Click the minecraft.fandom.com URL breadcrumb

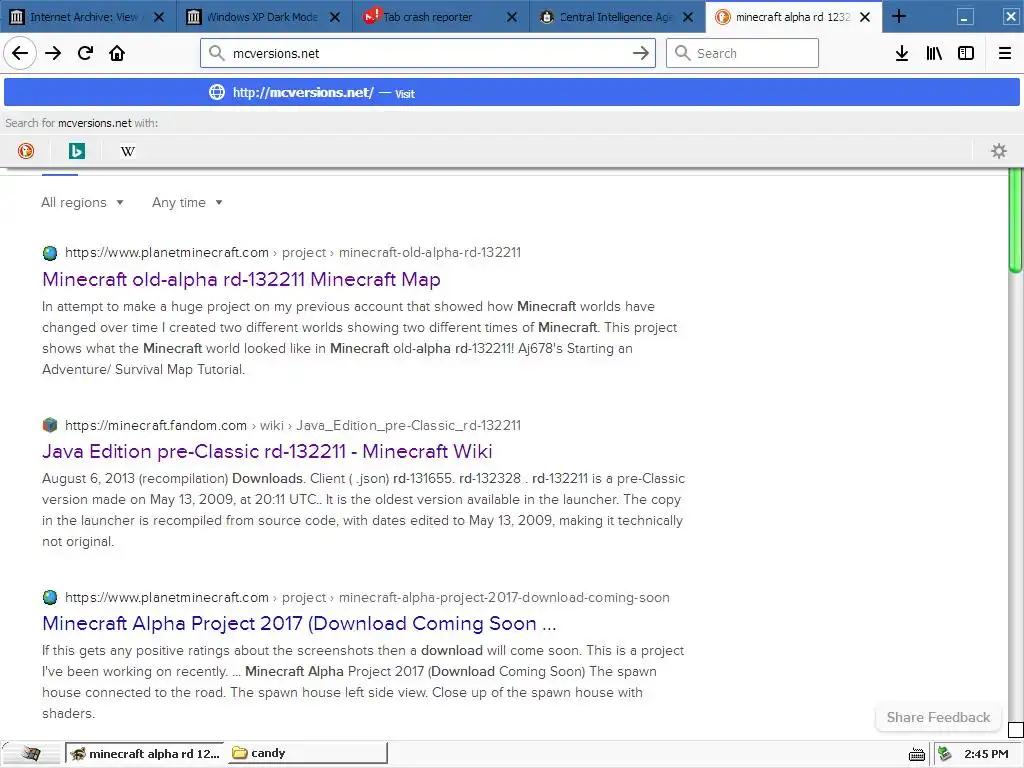click(293, 425)
